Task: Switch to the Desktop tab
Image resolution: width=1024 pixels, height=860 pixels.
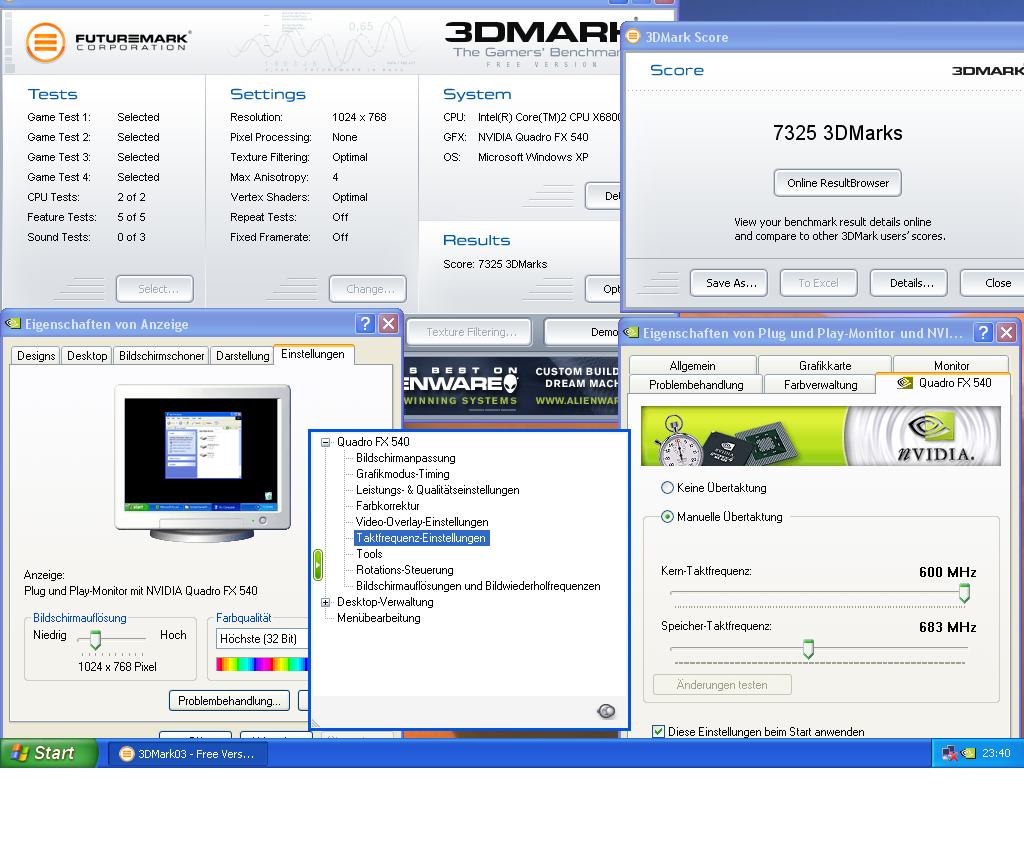Action: [x=87, y=356]
